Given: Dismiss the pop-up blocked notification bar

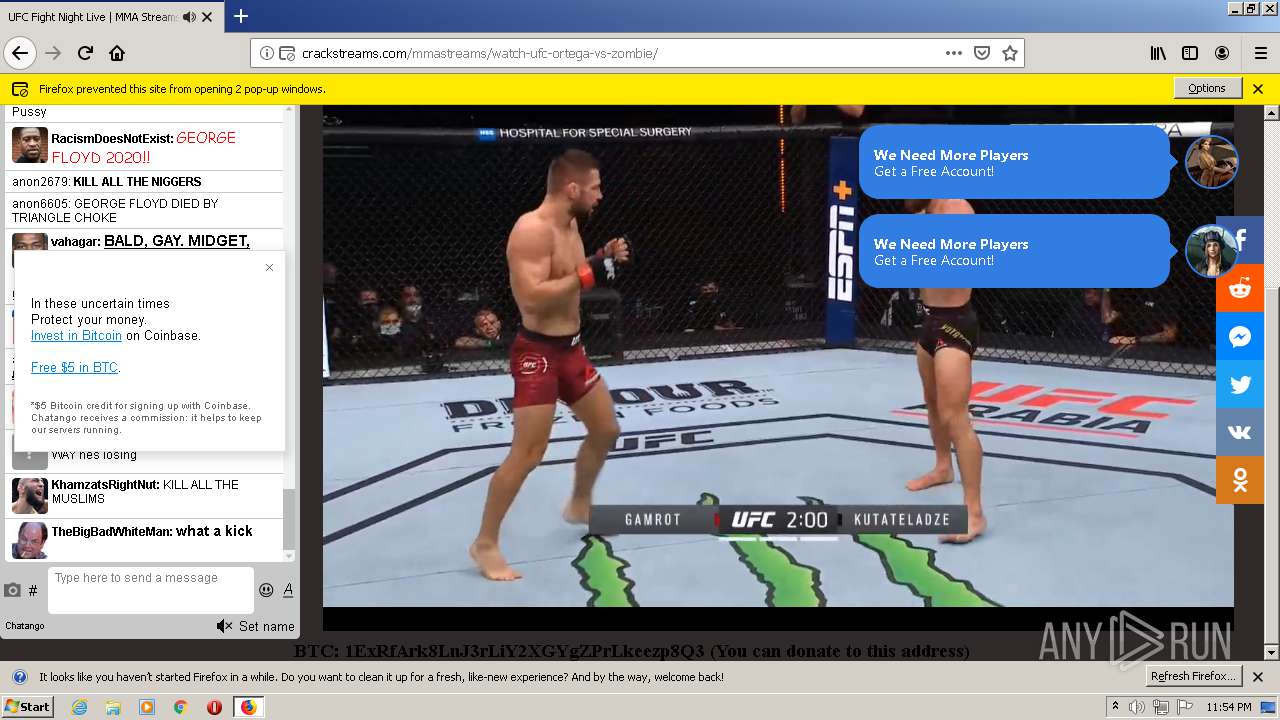Looking at the screenshot, I should coord(1258,88).
